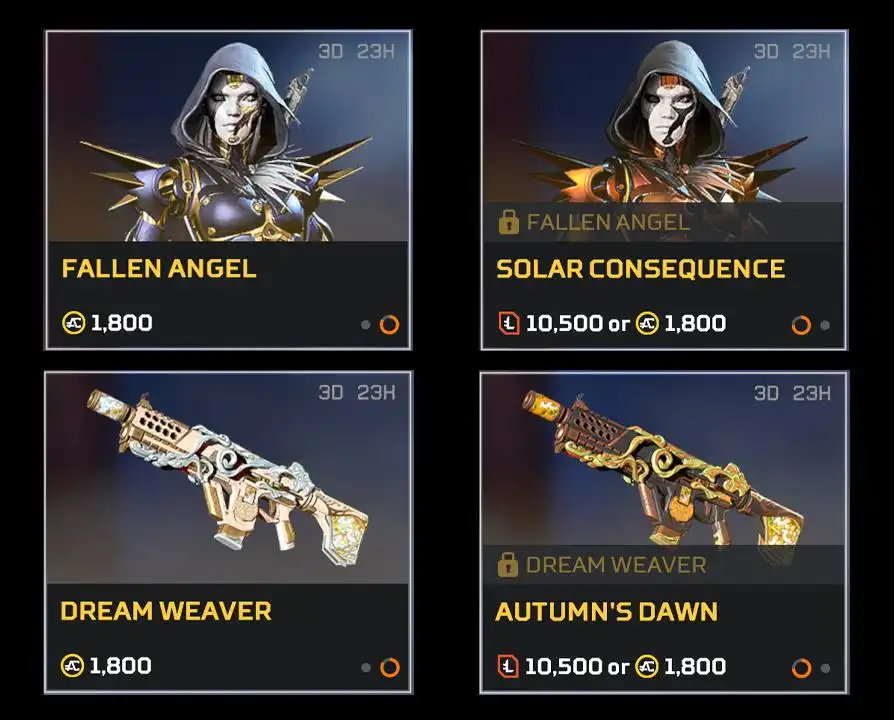Click the Solar Consequence title text
This screenshot has width=894, height=720.
click(x=640, y=269)
